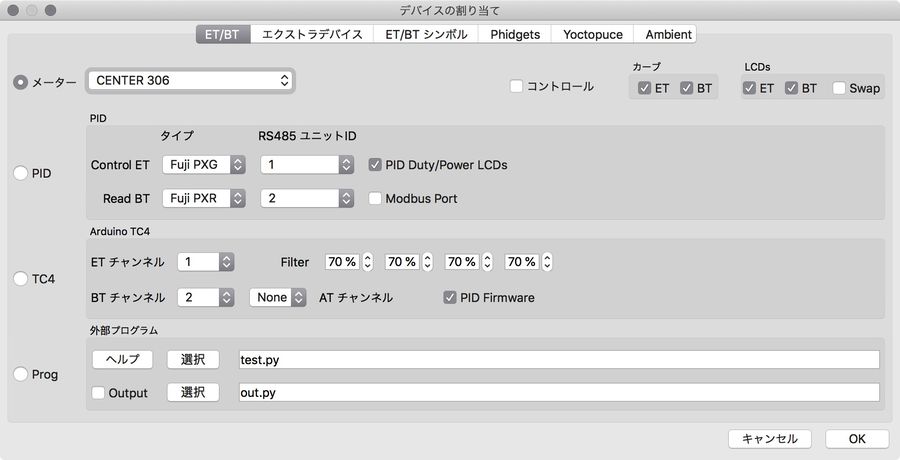
Task: Enable the コントロール checkbox
Action: [516, 86]
